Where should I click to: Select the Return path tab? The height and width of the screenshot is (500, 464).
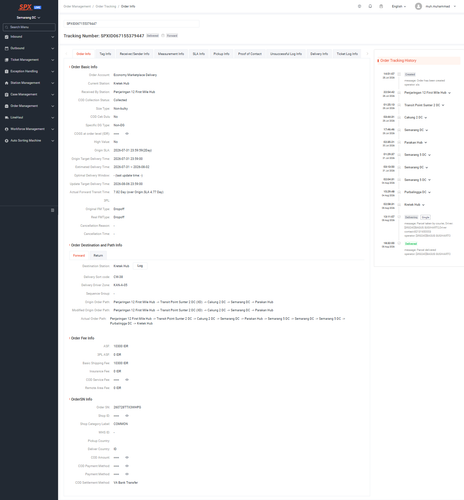(x=98, y=256)
